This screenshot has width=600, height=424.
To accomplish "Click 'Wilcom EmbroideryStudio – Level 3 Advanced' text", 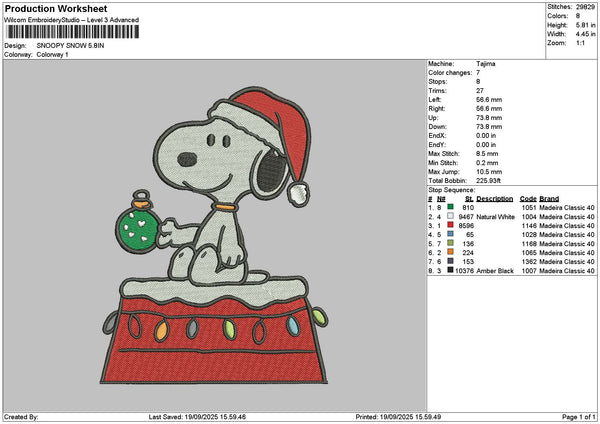I will pyautogui.click(x=72, y=20).
